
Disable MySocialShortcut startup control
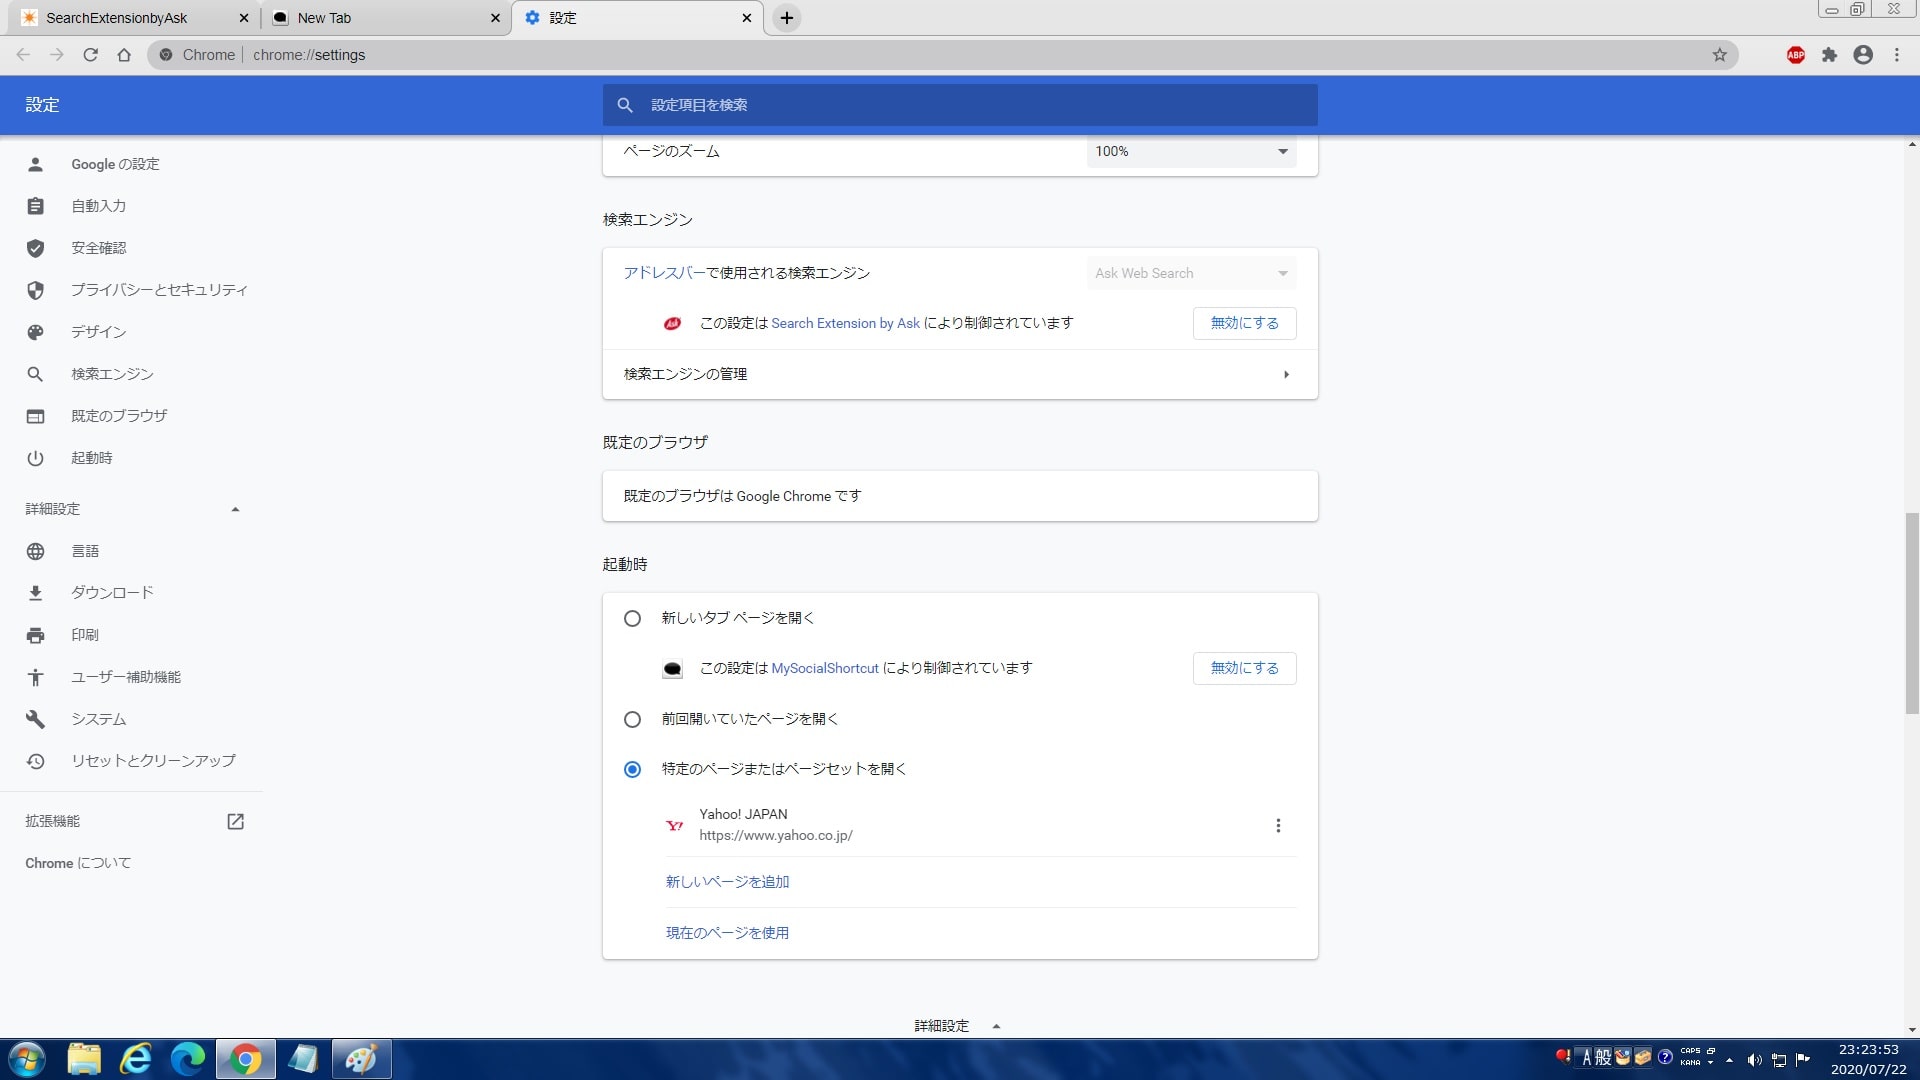point(1244,668)
